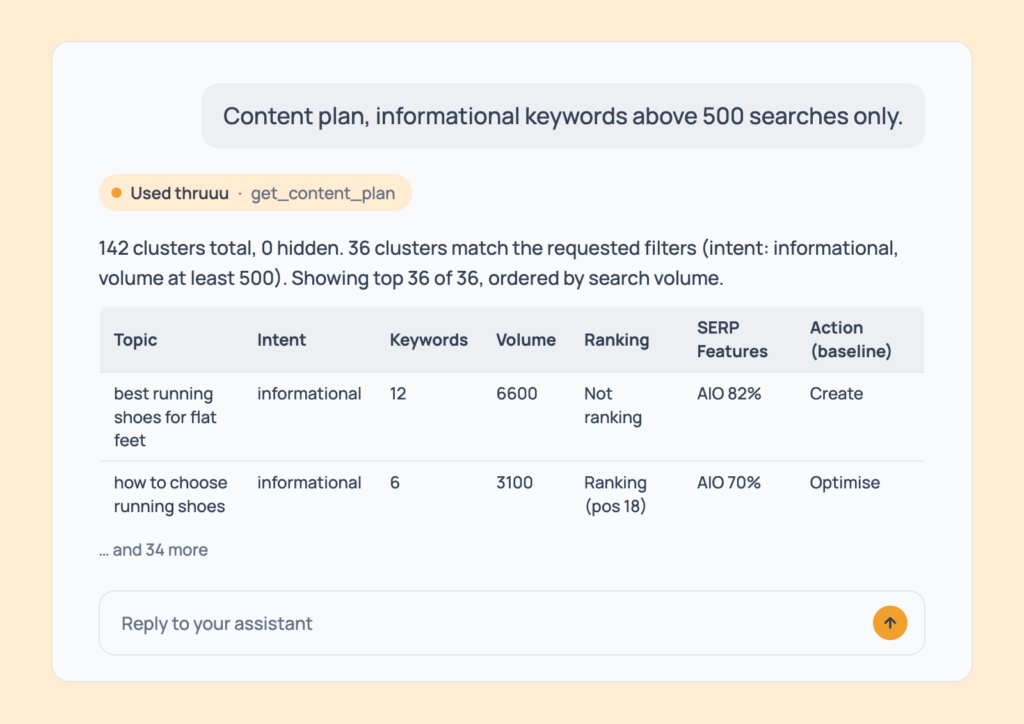Click the '... and 34 more' link
This screenshot has height=724, width=1024.
pos(153,550)
